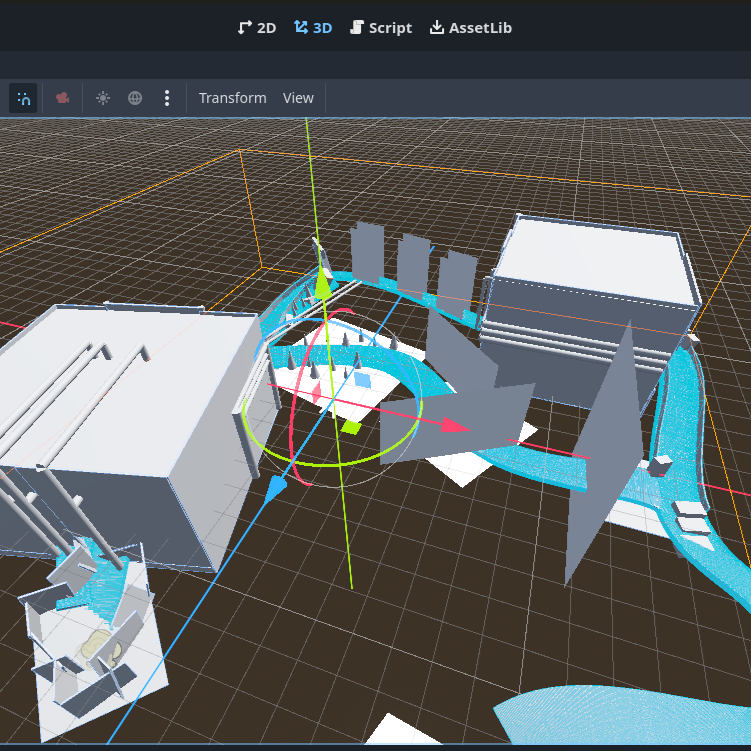Open sun and environment settings three-dot menu

167,98
